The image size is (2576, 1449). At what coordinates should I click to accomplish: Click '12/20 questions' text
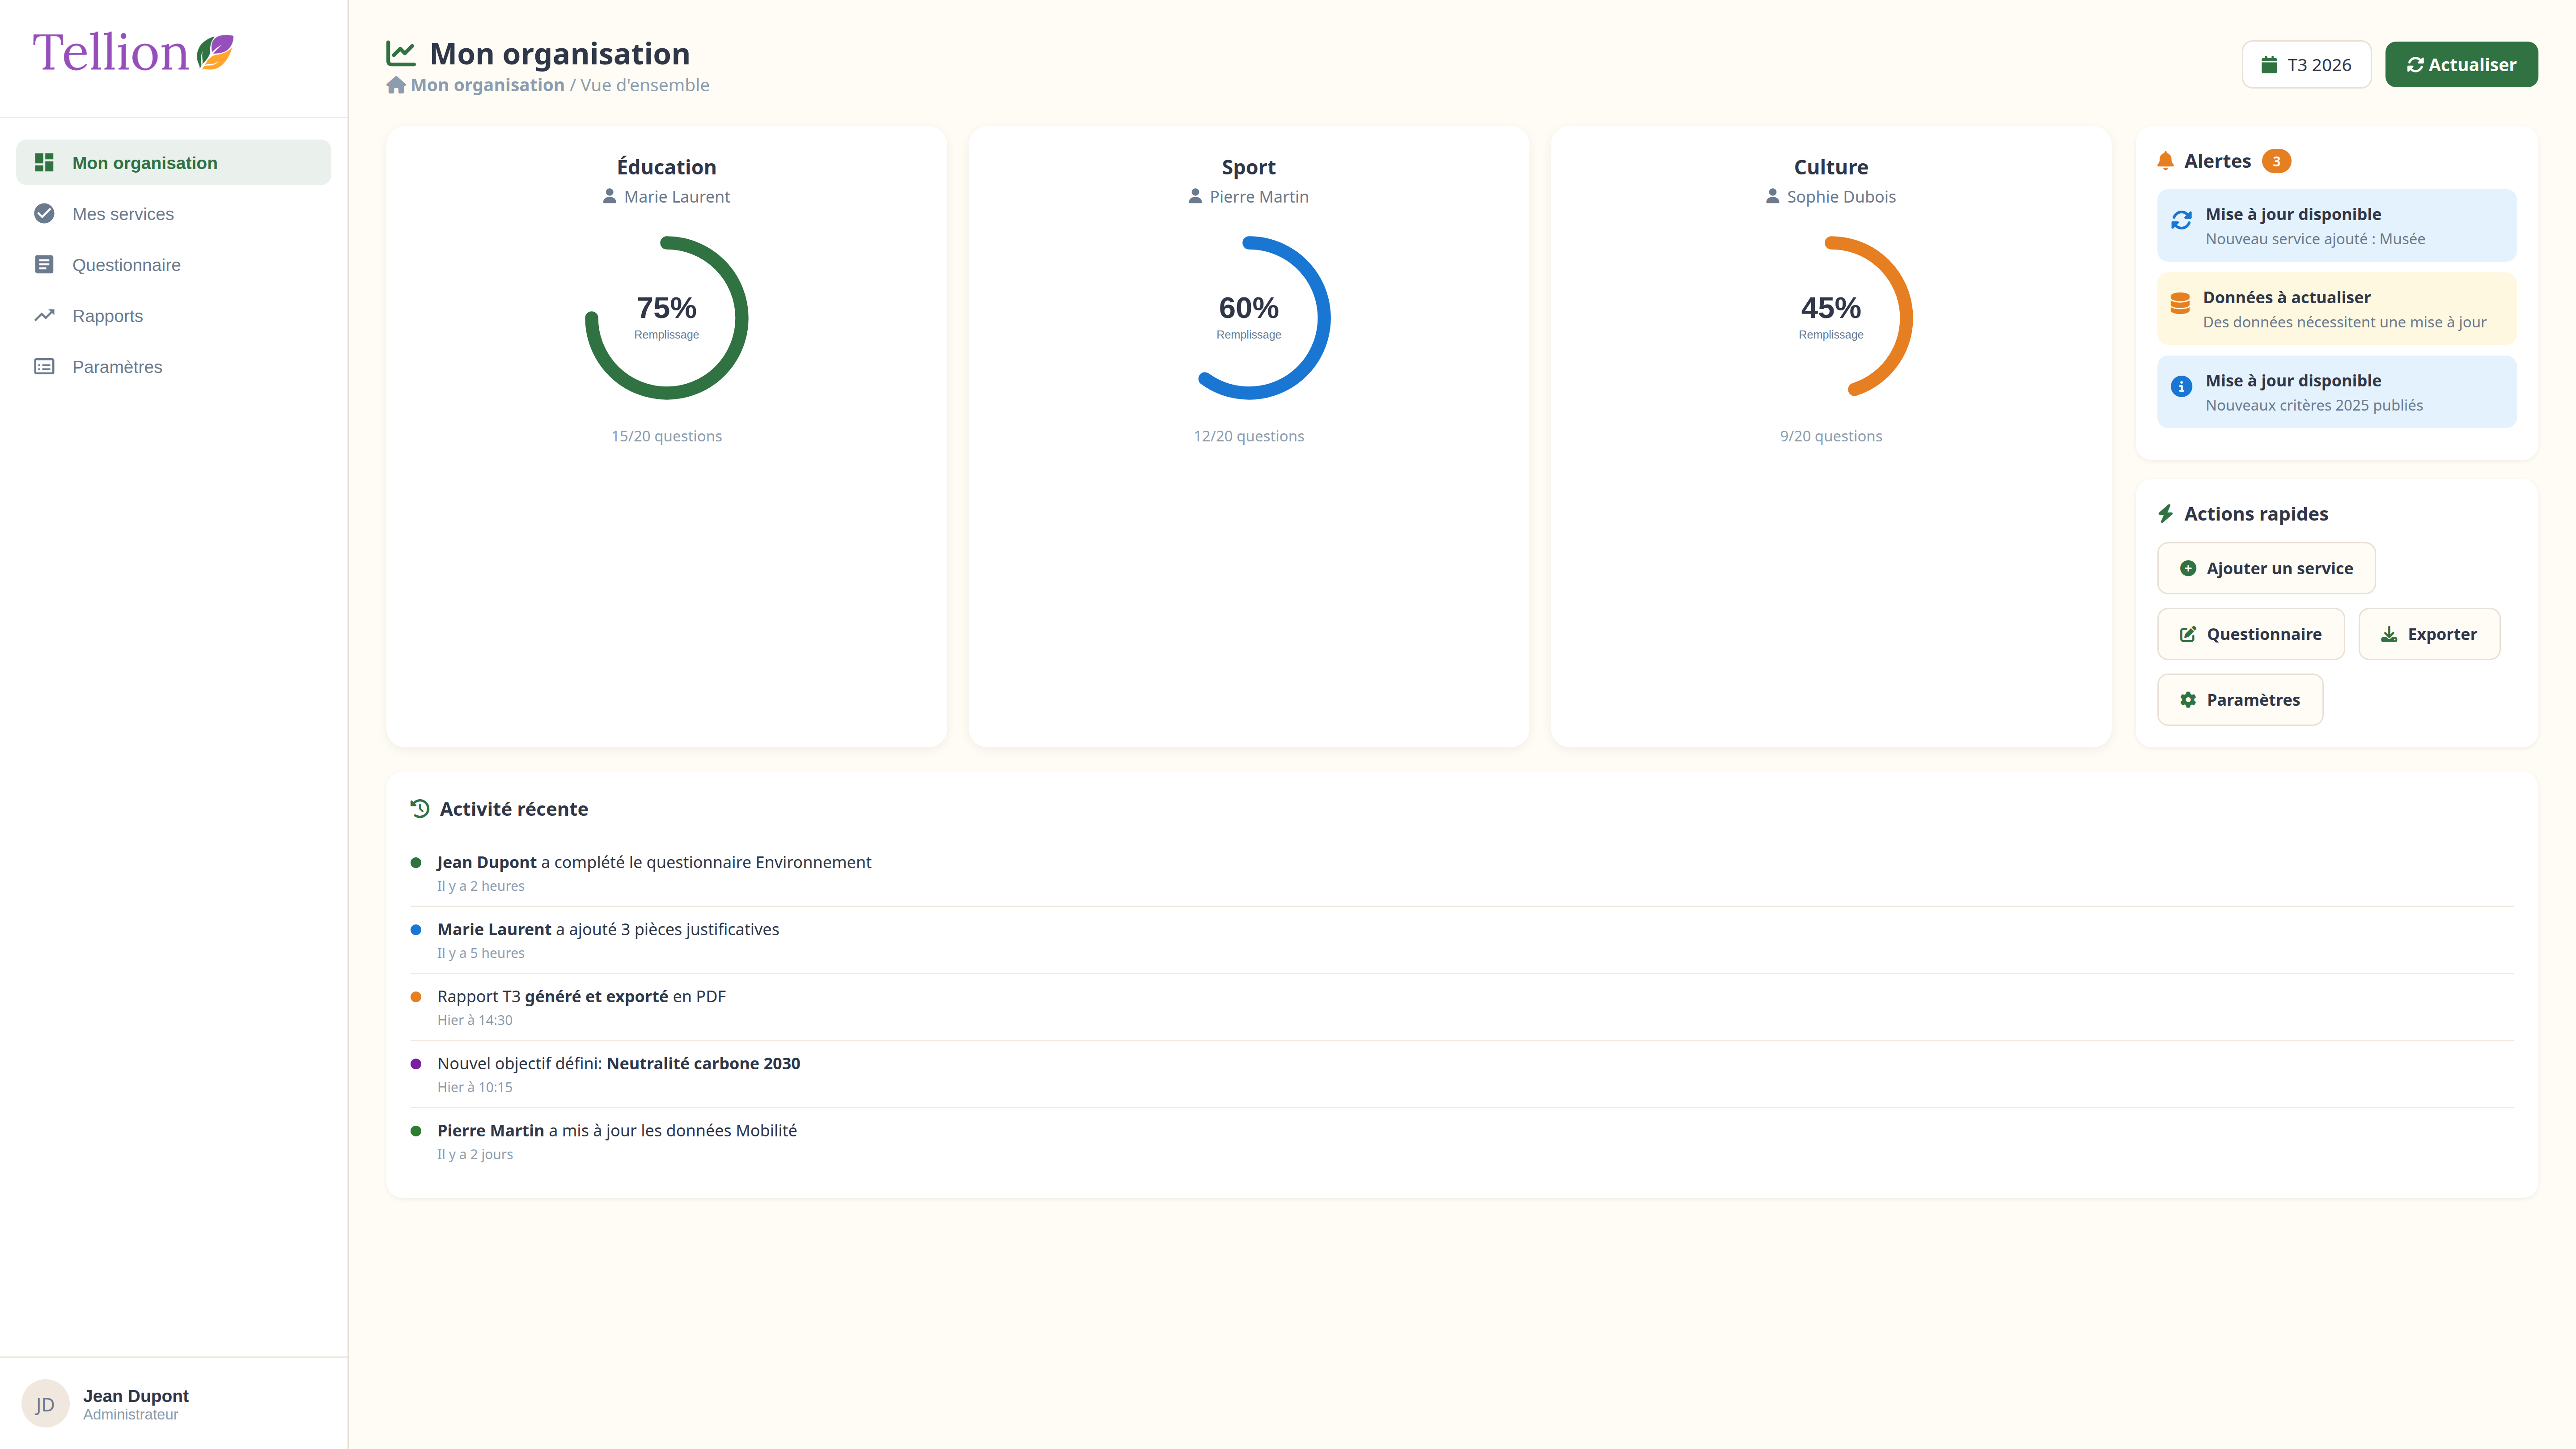pos(1248,436)
